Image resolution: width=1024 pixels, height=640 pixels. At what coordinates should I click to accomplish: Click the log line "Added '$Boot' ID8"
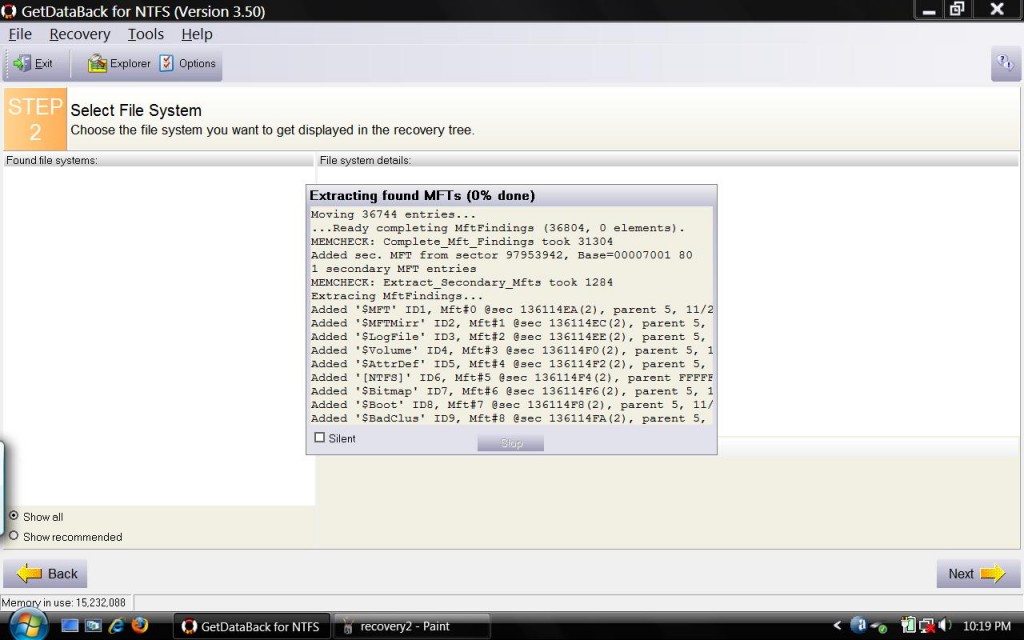coord(512,404)
